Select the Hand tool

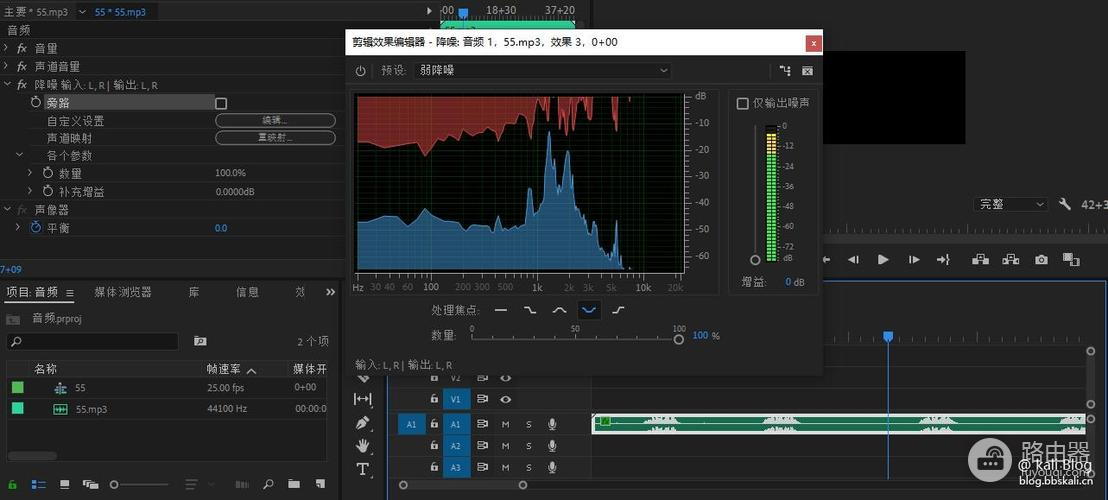pos(363,446)
